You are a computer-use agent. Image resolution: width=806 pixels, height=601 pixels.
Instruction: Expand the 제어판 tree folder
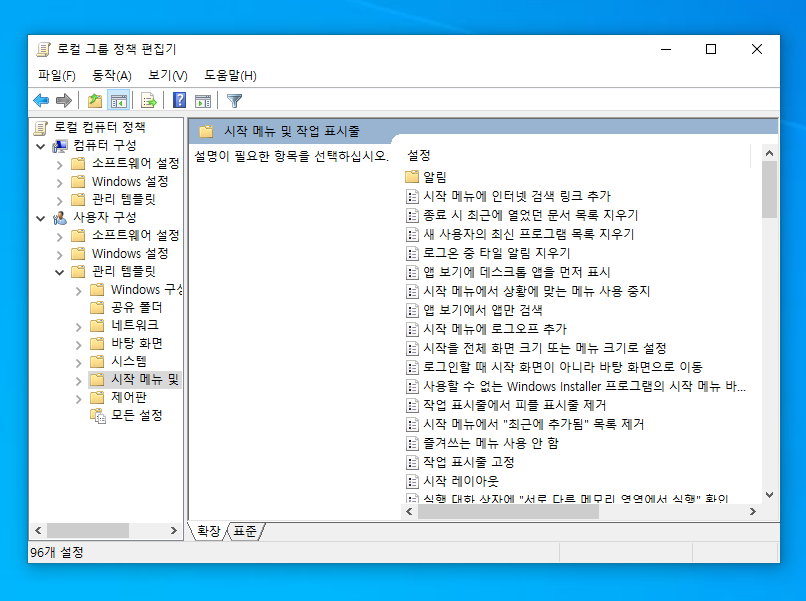pos(79,399)
